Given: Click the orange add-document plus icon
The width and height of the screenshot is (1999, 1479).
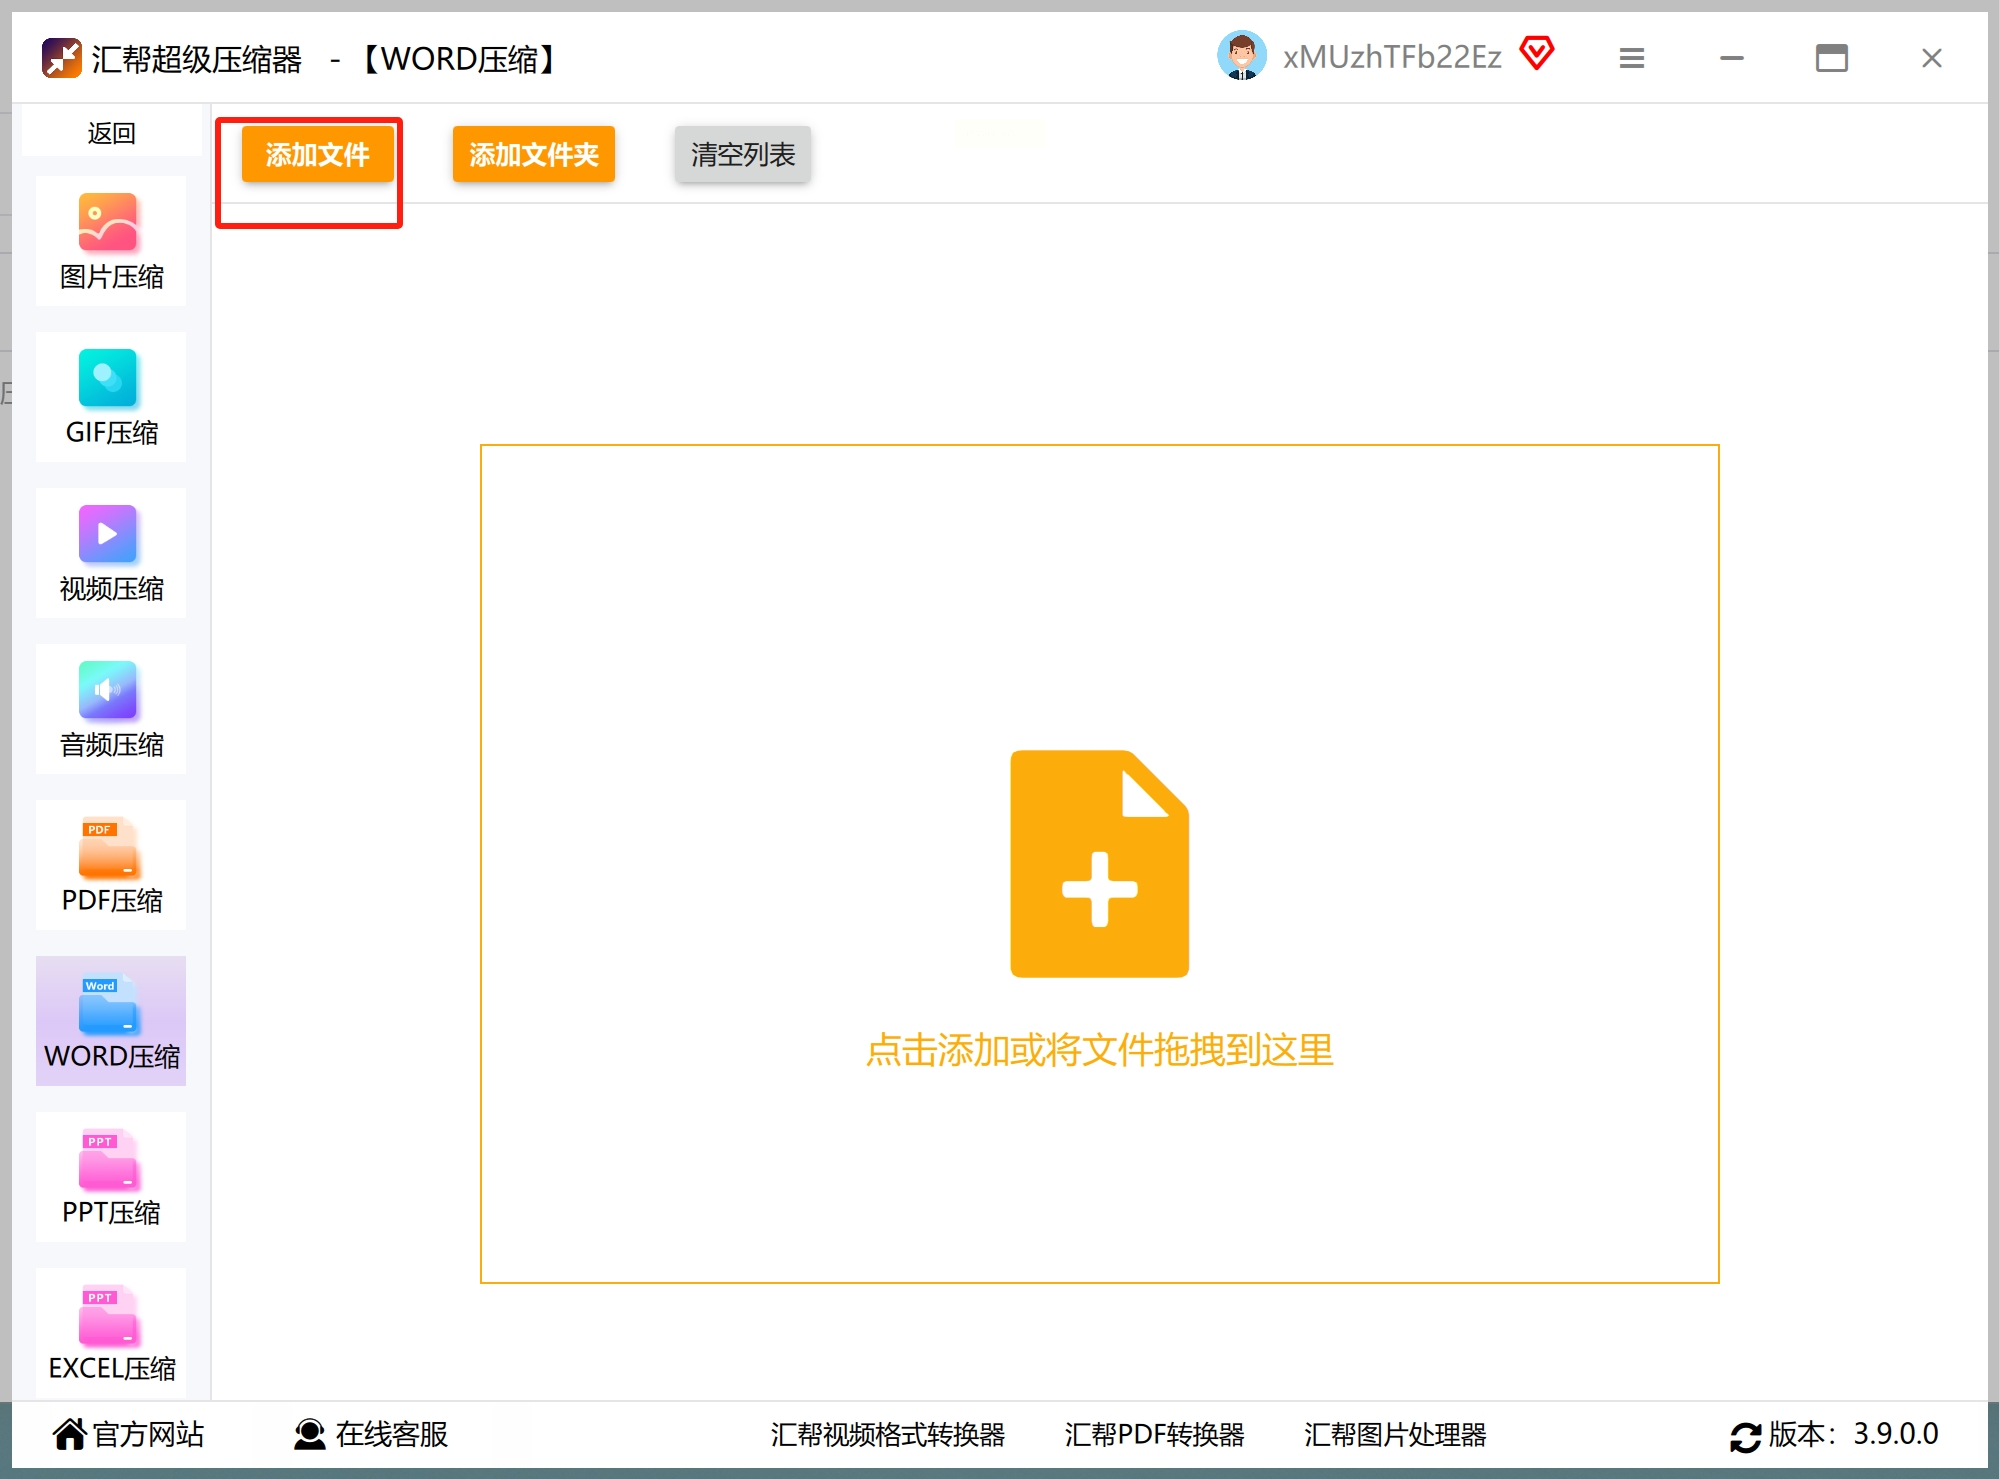Looking at the screenshot, I should [1099, 863].
